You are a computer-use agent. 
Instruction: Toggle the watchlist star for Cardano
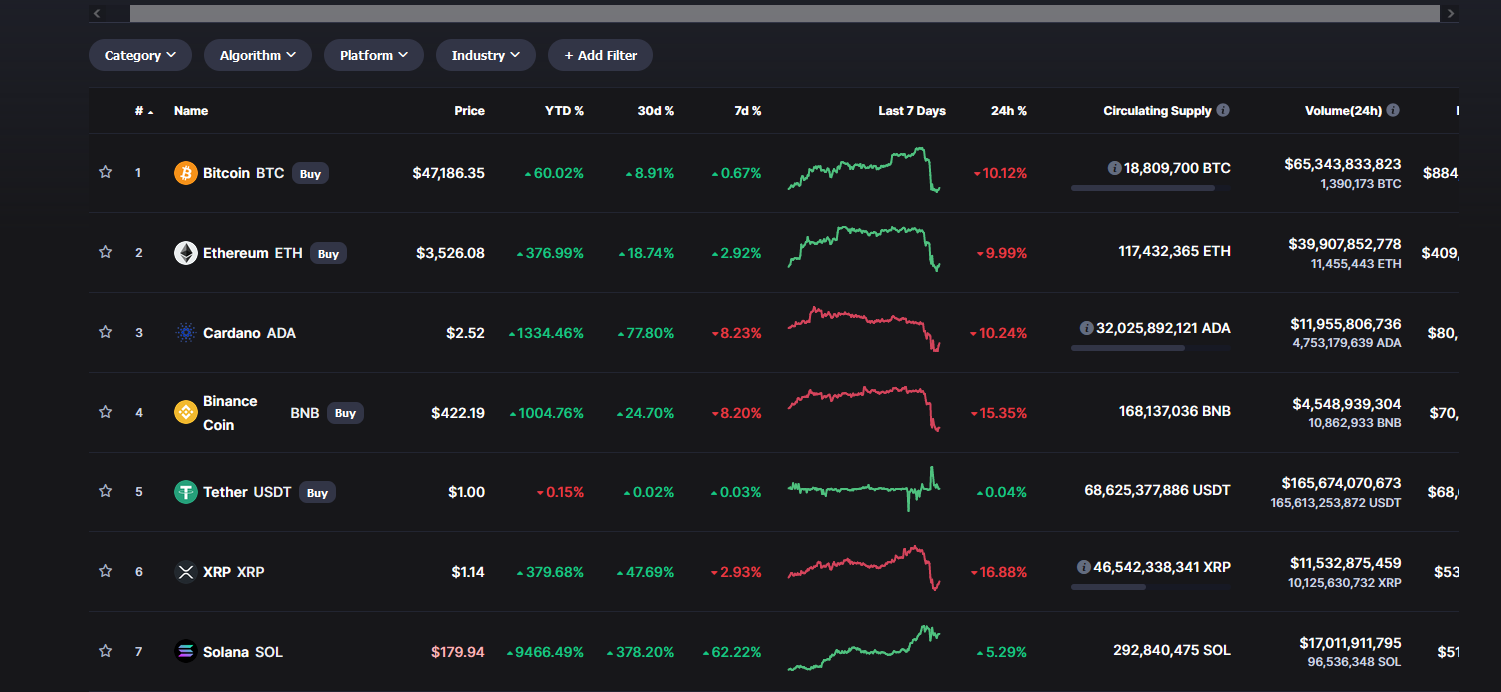point(105,332)
